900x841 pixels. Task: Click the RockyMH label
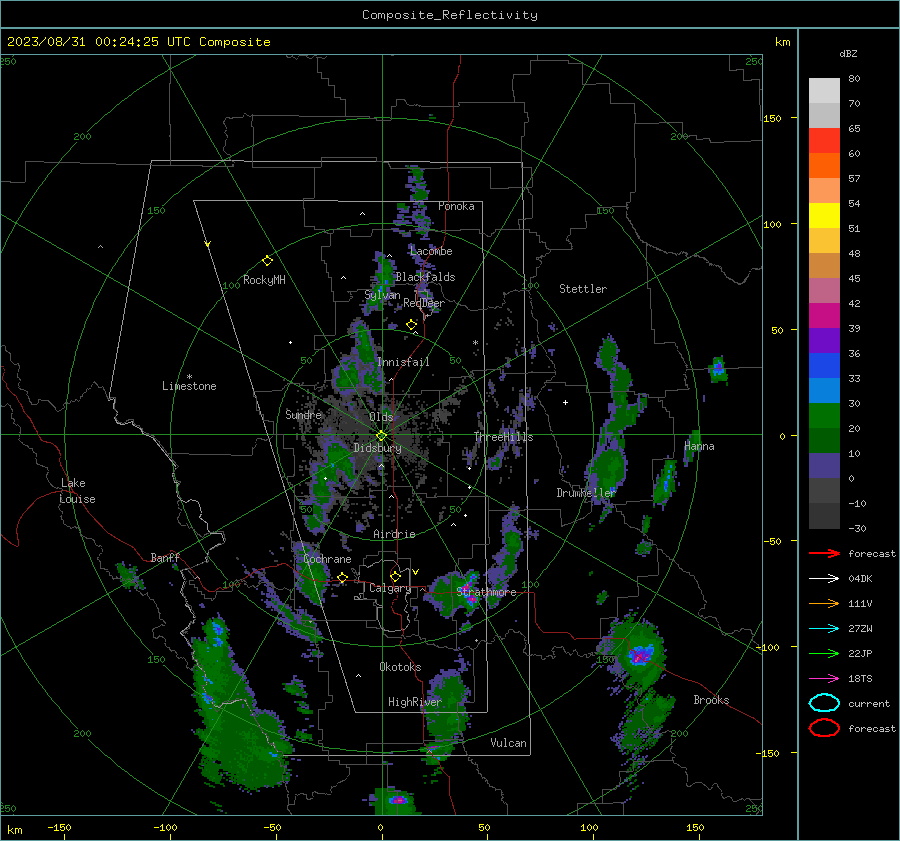point(264,280)
